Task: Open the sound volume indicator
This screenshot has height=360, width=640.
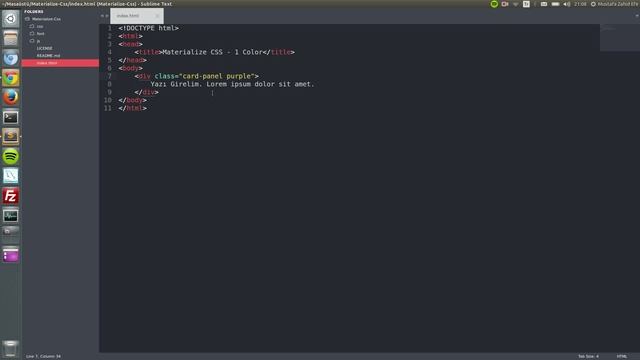Action: point(567,4)
